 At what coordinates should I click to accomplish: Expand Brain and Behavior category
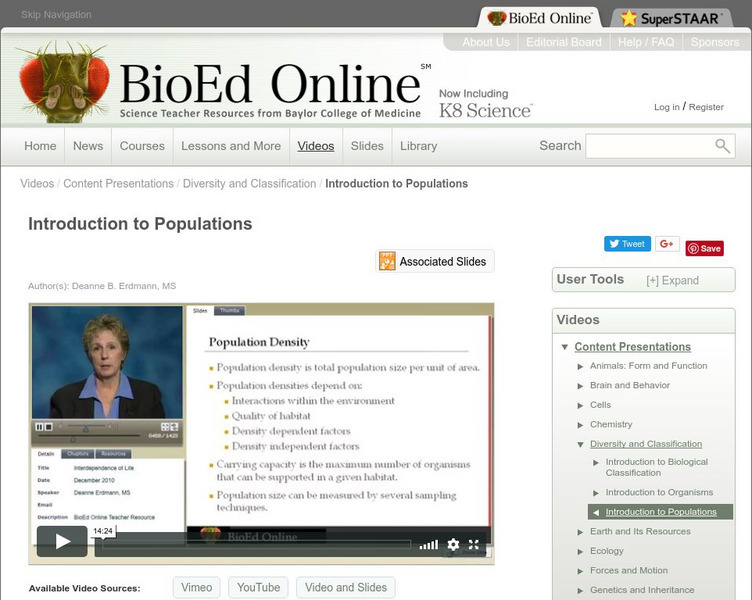click(580, 386)
